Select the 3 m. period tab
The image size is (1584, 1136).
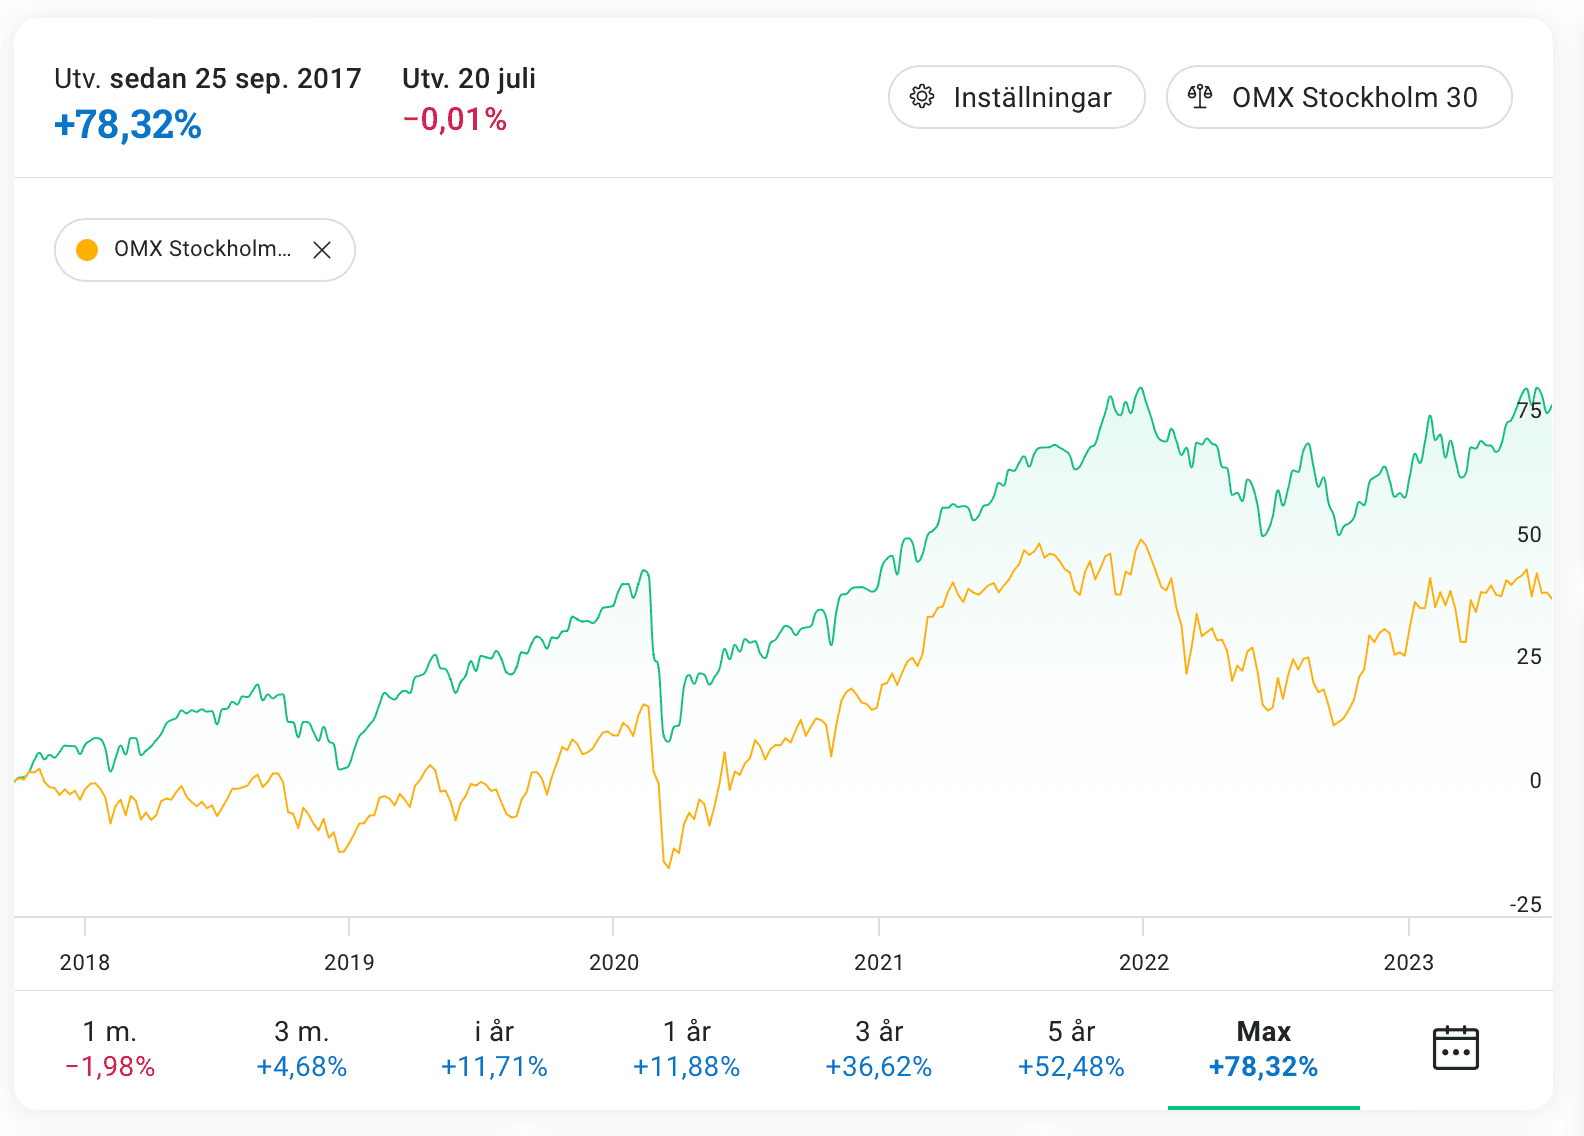302,1049
